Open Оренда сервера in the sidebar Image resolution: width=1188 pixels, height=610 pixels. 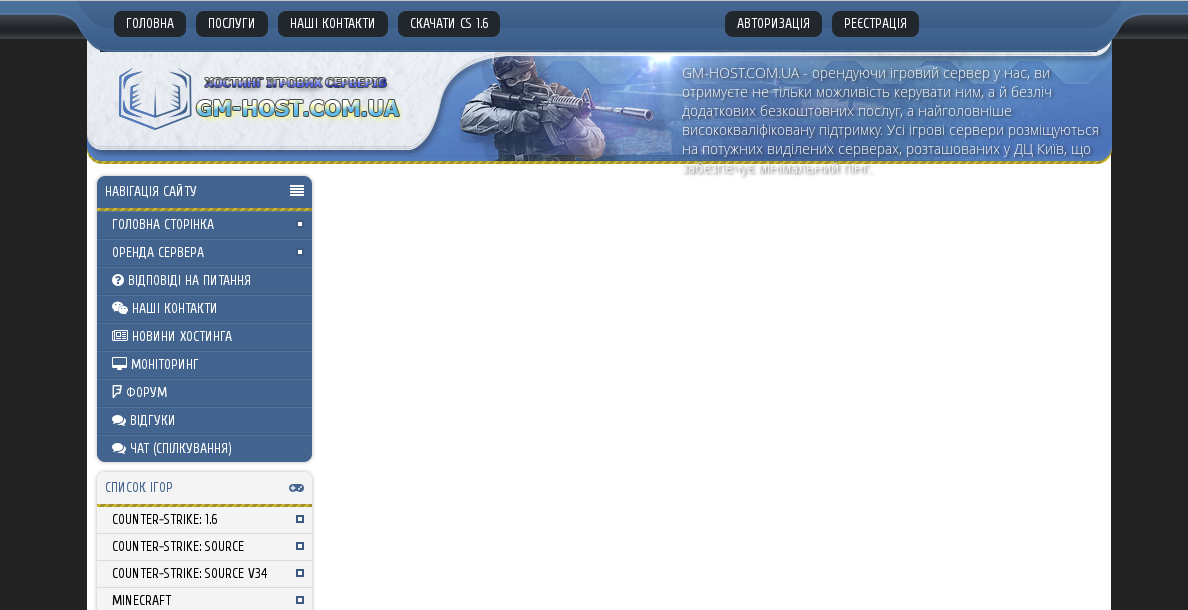point(205,253)
